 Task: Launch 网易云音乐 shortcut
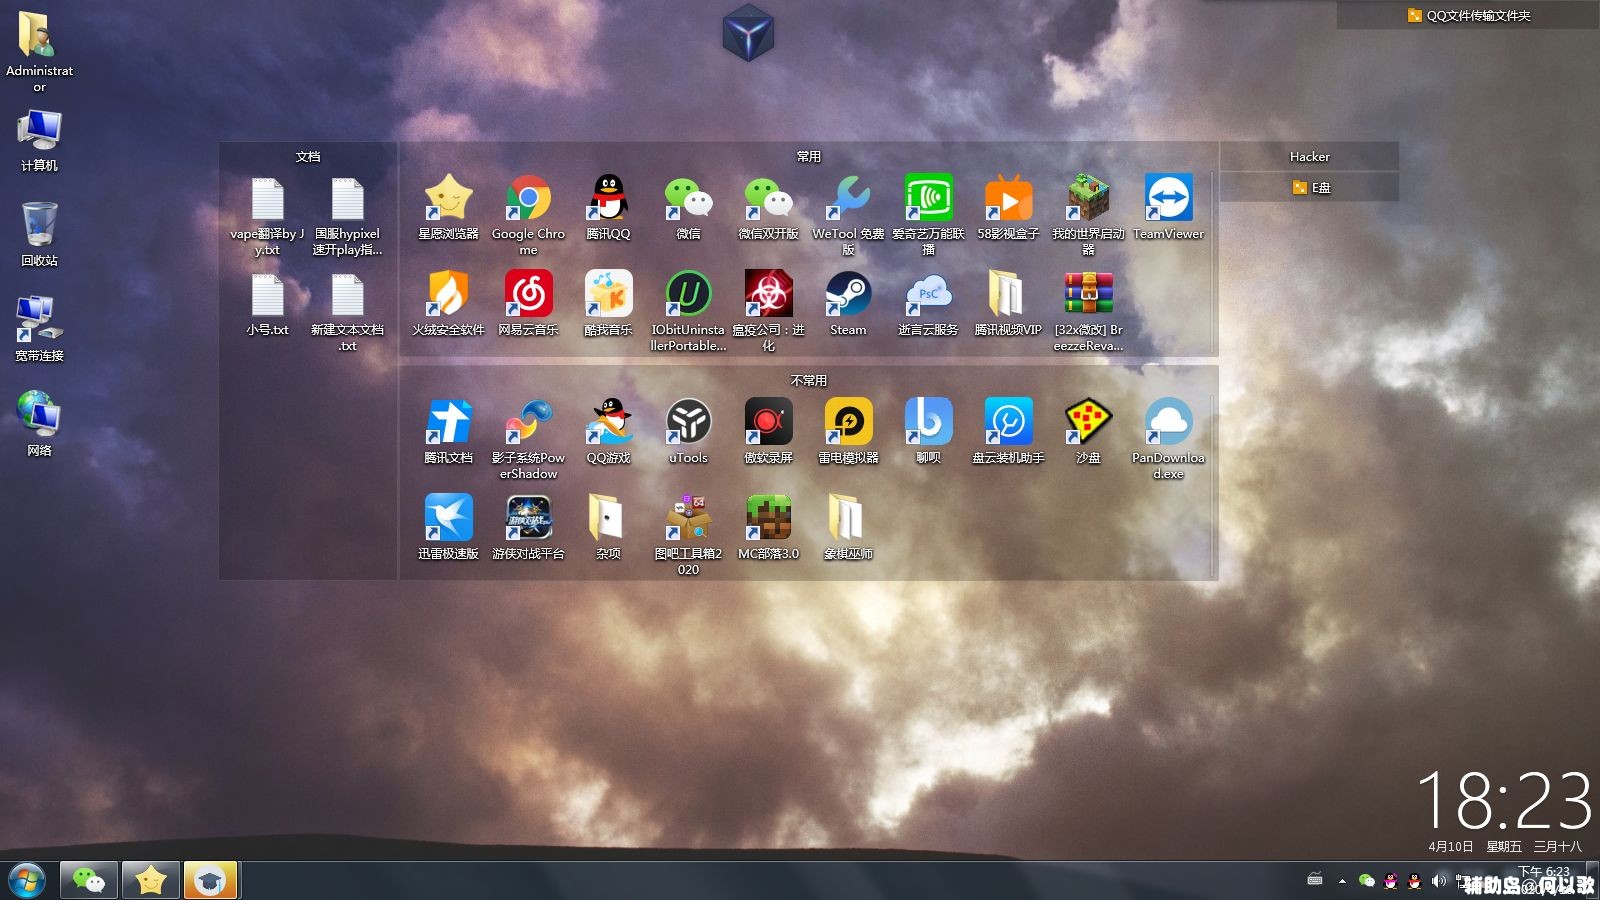point(528,304)
